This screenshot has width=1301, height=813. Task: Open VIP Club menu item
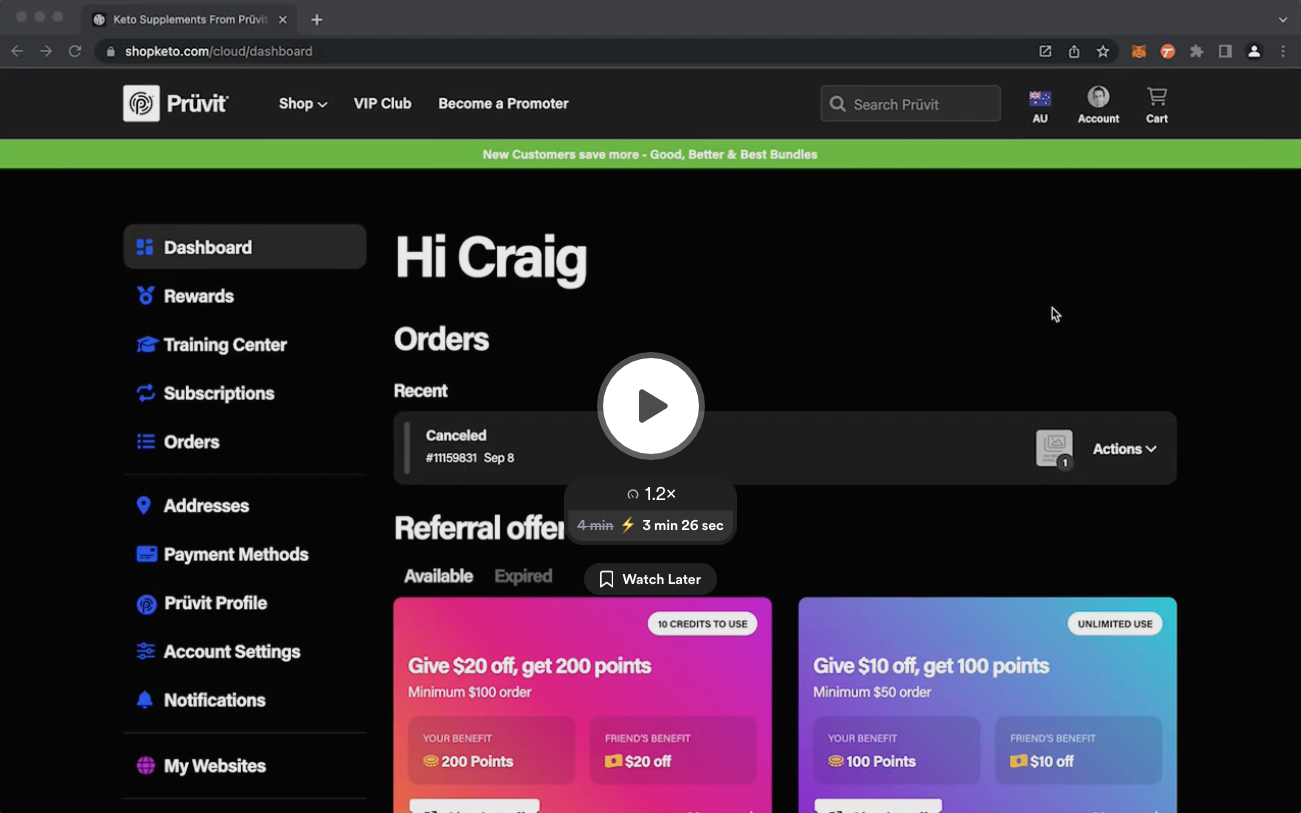382,103
